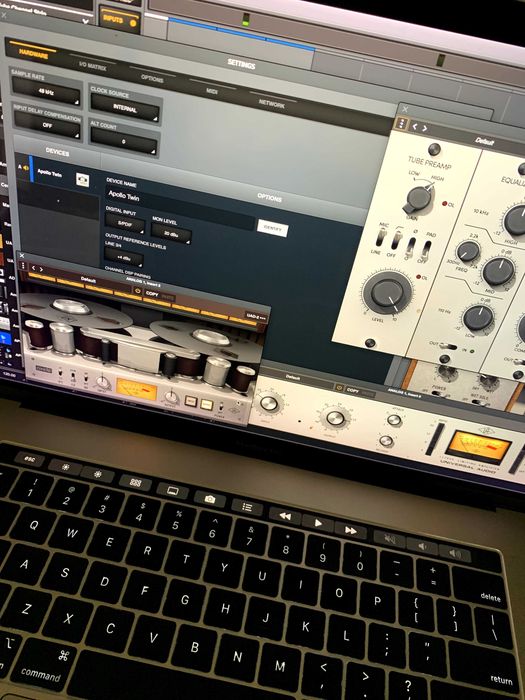
Task: Flip the low-cut filter switch on tube preamp
Action: pyautogui.click(x=396, y=240)
